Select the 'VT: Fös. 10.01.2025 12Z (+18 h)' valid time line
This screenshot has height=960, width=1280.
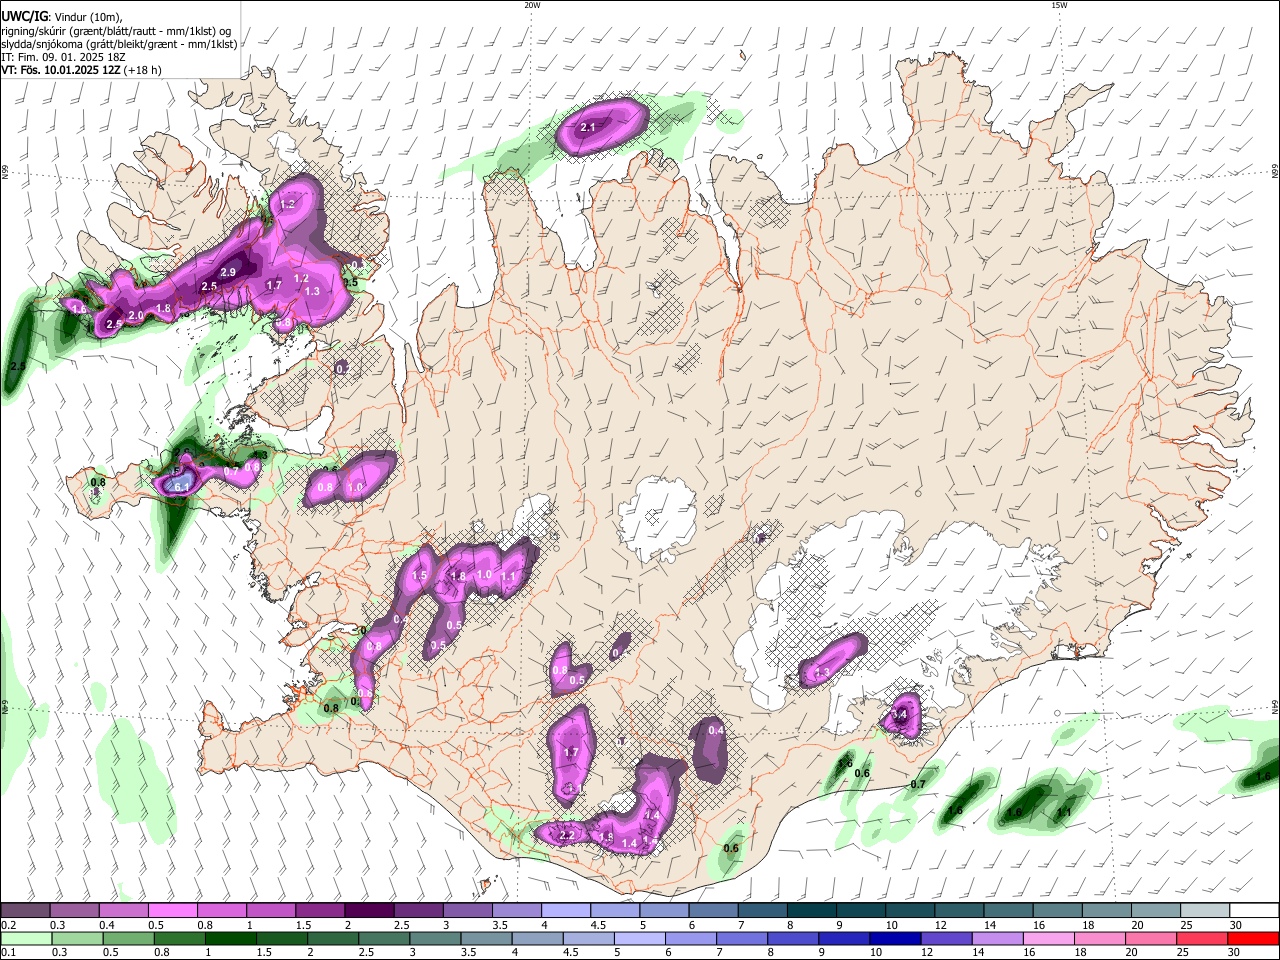click(x=82, y=70)
